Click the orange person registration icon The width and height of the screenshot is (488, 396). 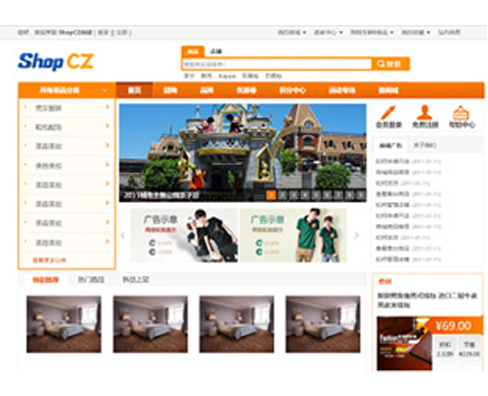tap(425, 112)
